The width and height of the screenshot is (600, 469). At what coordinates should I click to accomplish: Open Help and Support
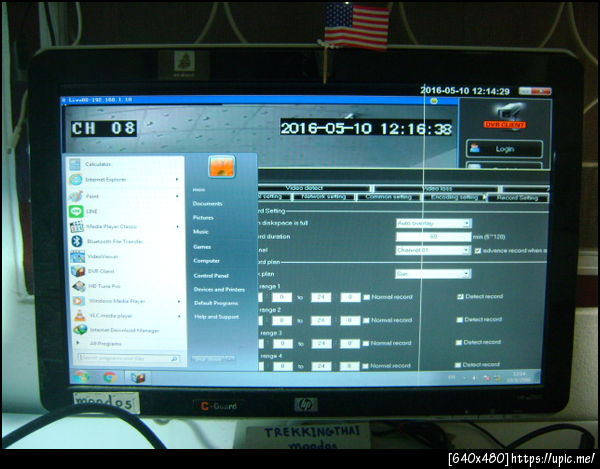pyautogui.click(x=217, y=317)
